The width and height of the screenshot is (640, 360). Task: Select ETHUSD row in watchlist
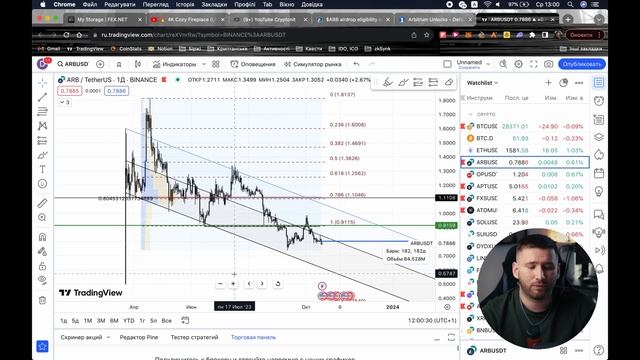click(525, 150)
